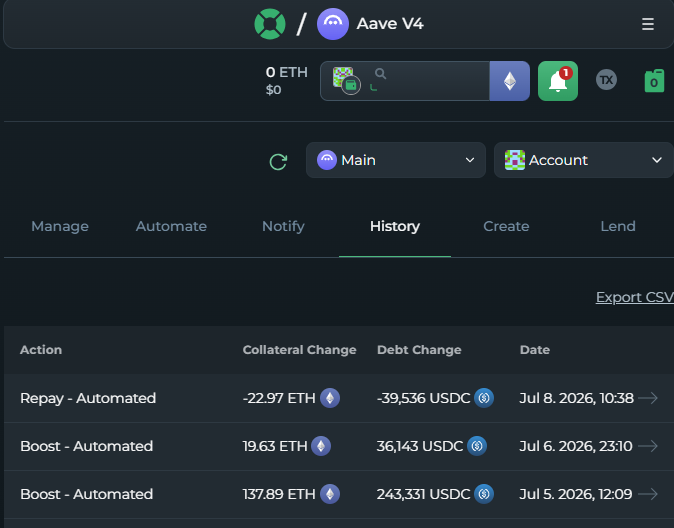This screenshot has width=674, height=528.
Task: Open arrow for Jul 6 Boost transaction
Action: click(x=648, y=446)
